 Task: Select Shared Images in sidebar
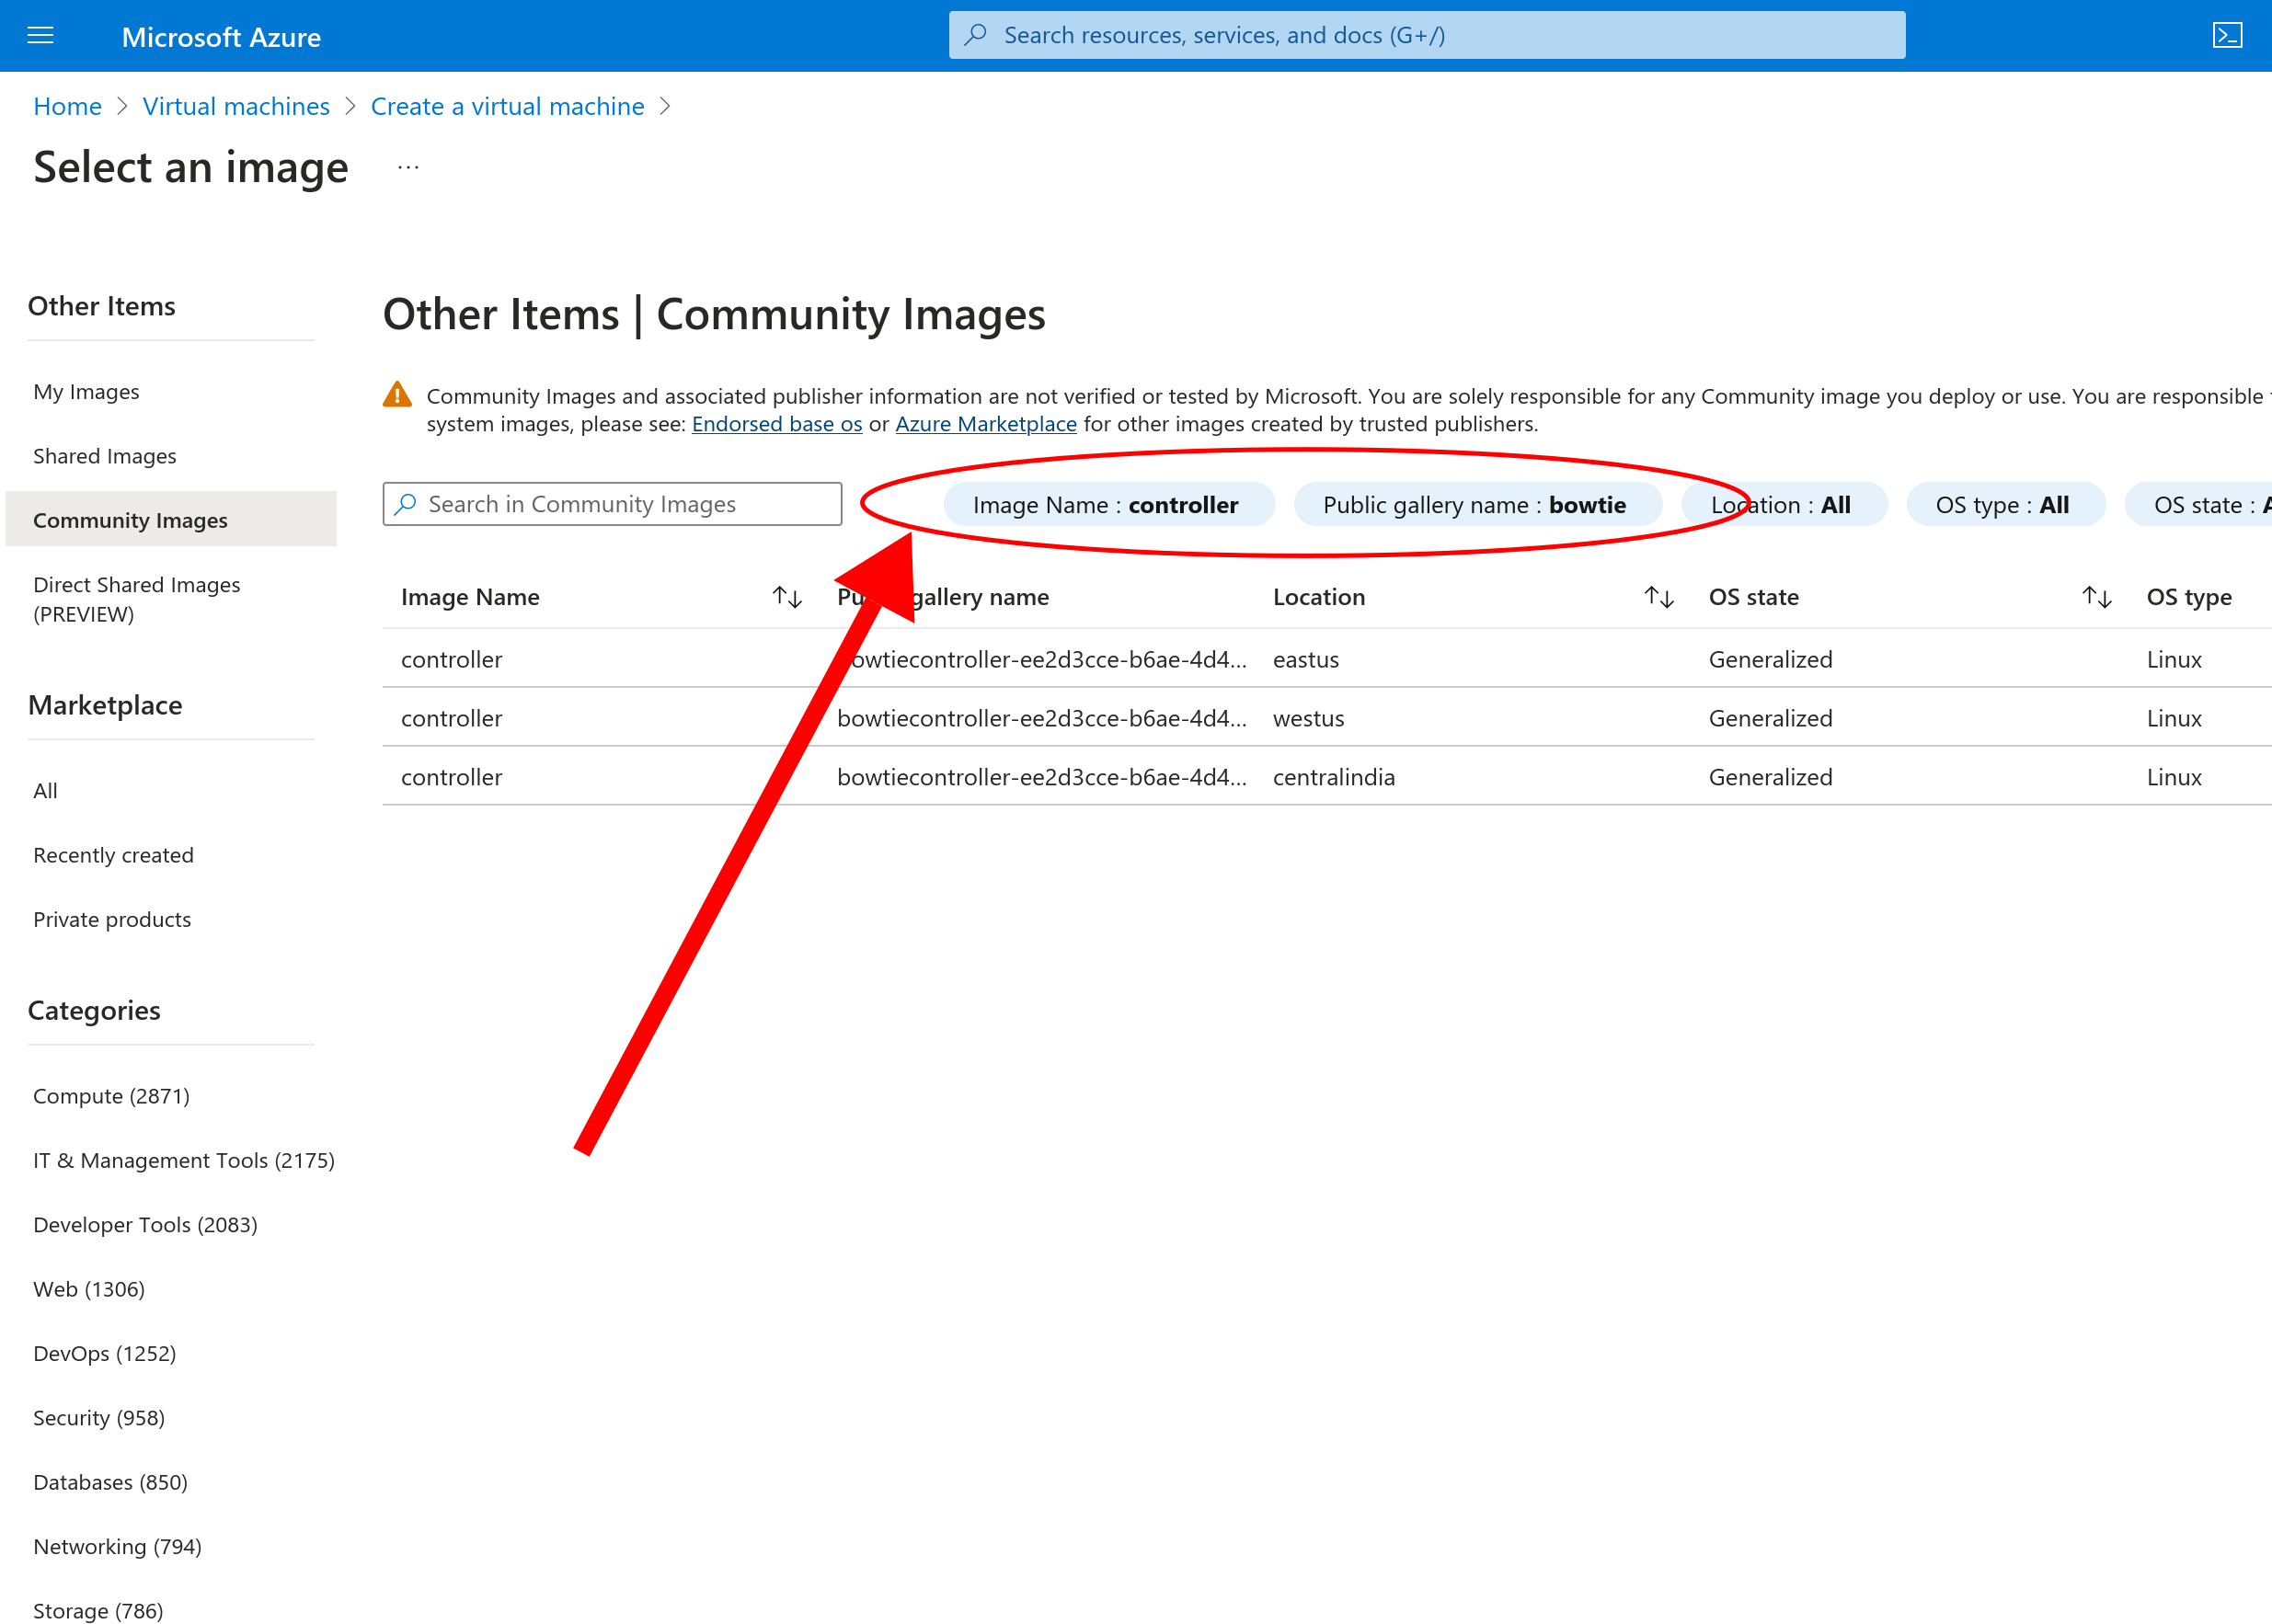[104, 456]
